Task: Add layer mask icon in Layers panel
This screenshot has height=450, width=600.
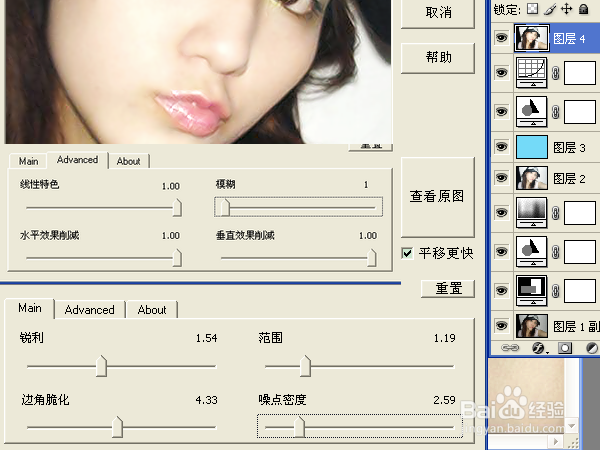Action: tap(565, 348)
